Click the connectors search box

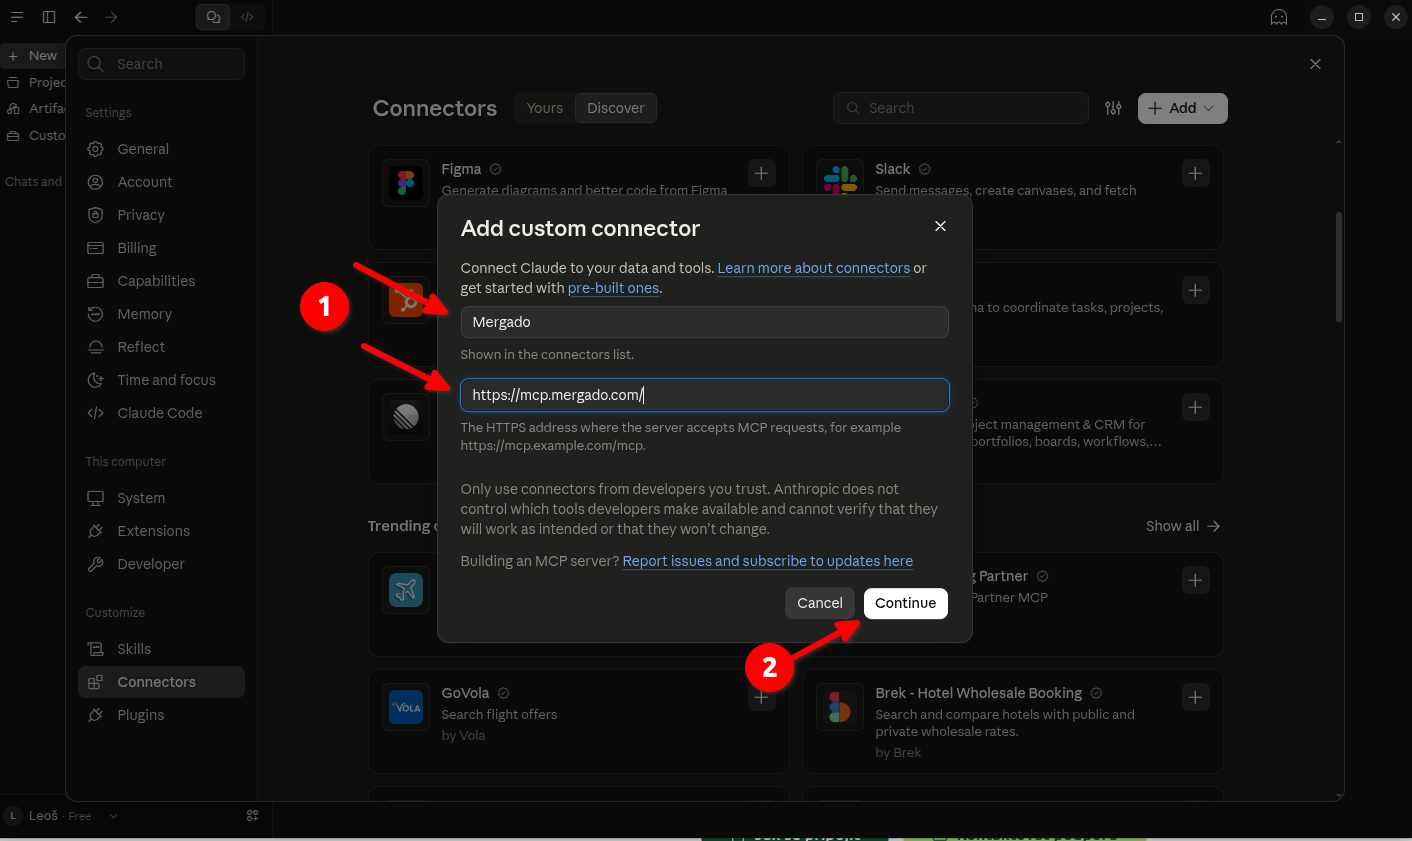click(x=961, y=108)
